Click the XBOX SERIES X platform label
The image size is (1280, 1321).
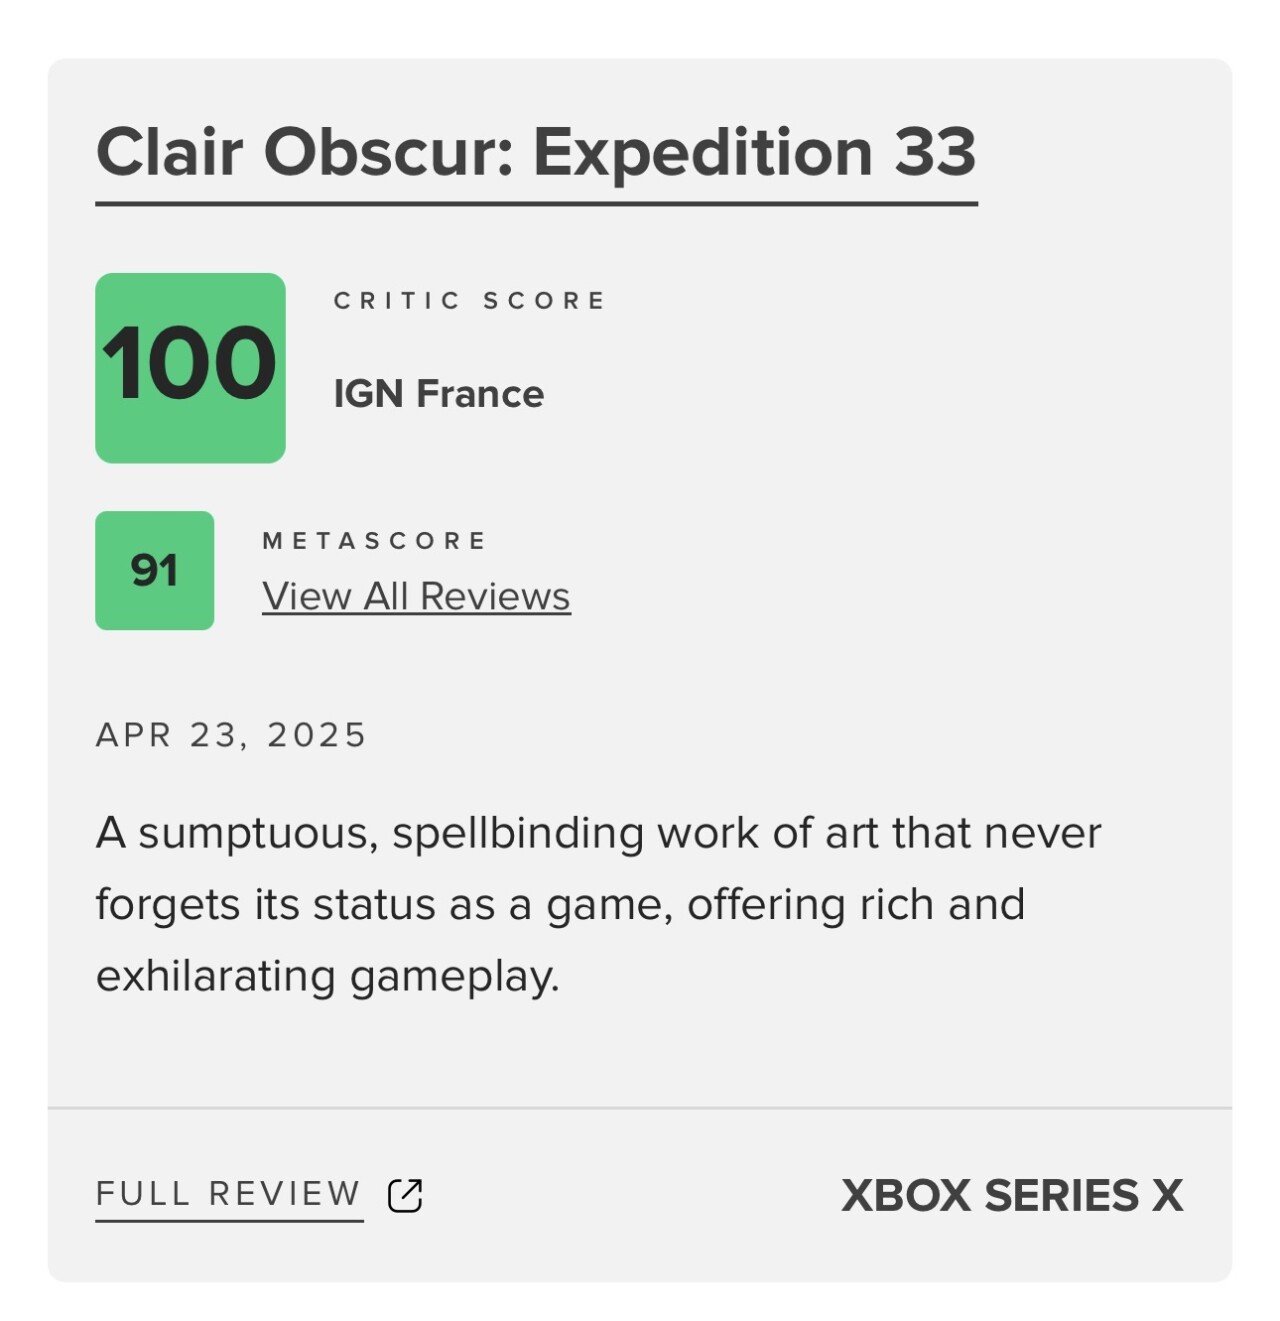(1012, 1195)
